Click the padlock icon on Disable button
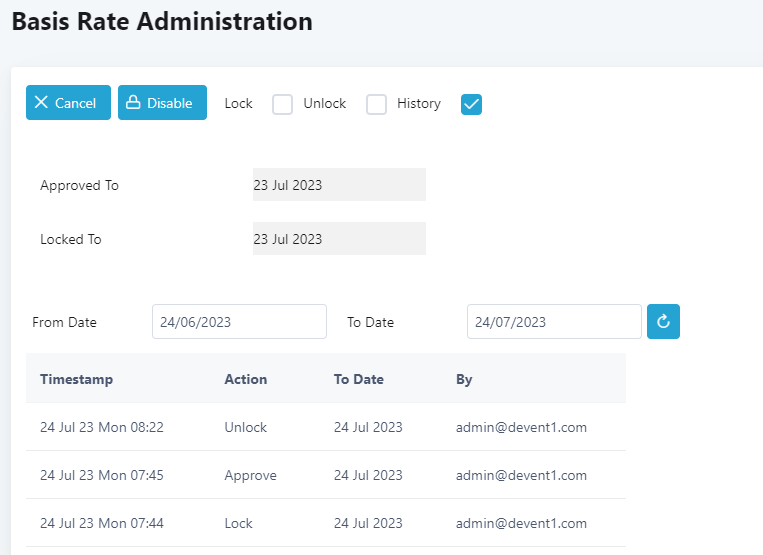Image resolution: width=763 pixels, height=555 pixels. (133, 102)
